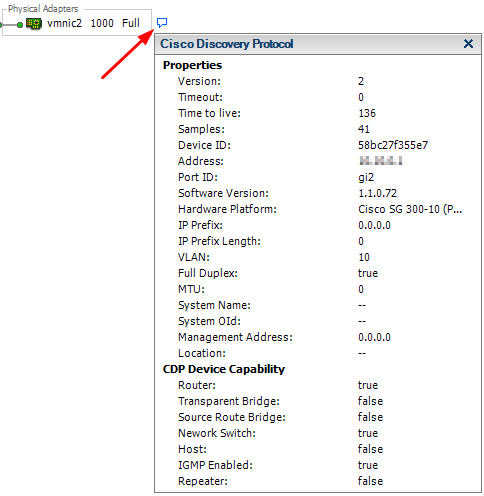Click the CDP Device Capability heading

tap(224, 369)
